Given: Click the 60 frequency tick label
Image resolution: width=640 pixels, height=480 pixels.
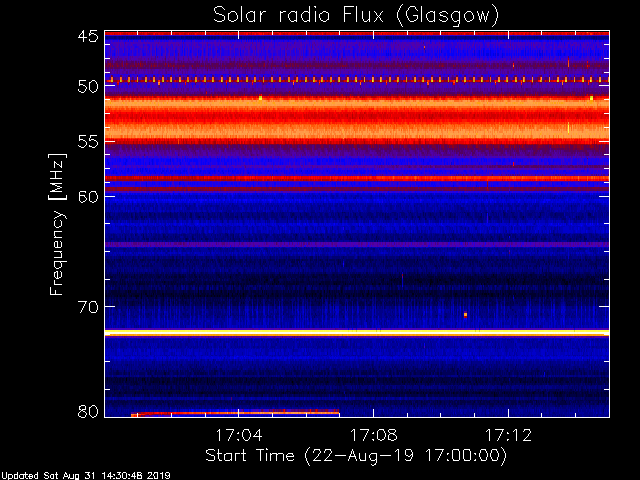Looking at the screenshot, I should coord(88,197).
